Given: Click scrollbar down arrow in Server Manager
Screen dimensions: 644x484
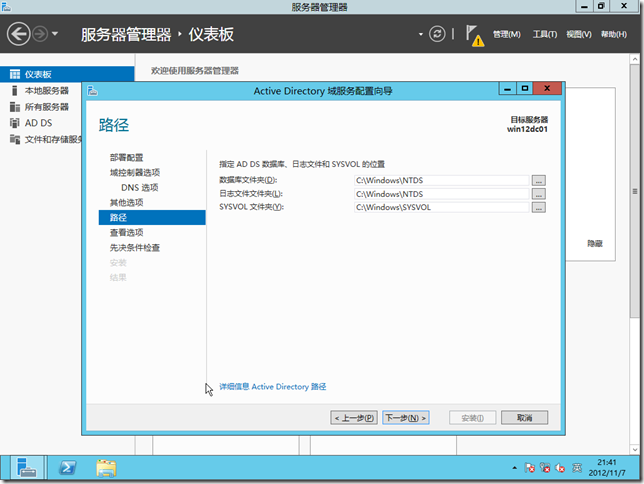Looking at the screenshot, I should pyautogui.click(x=635, y=450).
